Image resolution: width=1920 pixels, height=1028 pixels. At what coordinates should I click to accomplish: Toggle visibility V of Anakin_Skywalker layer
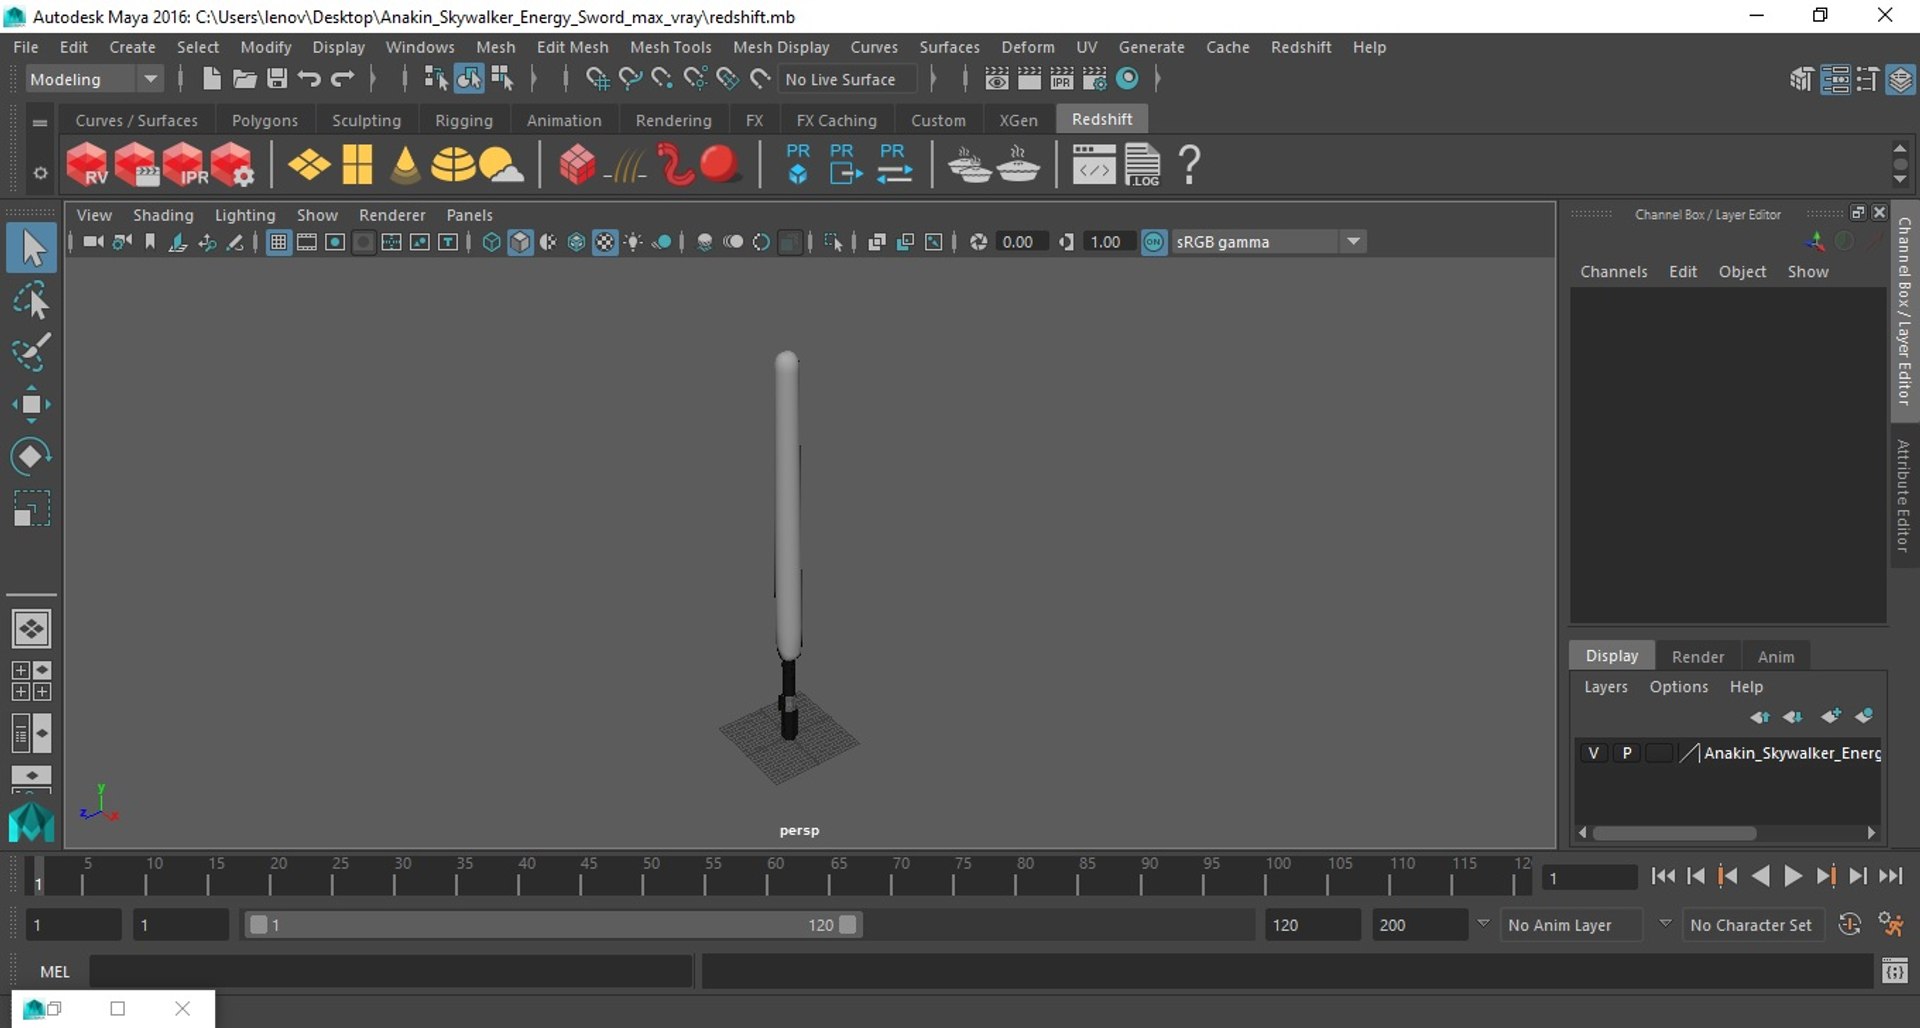(1593, 753)
